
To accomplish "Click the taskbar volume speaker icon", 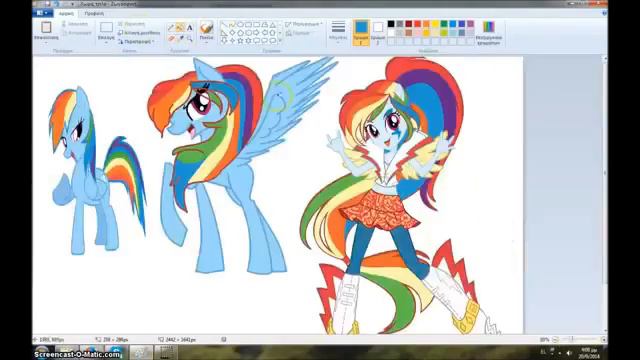I will point(569,352).
